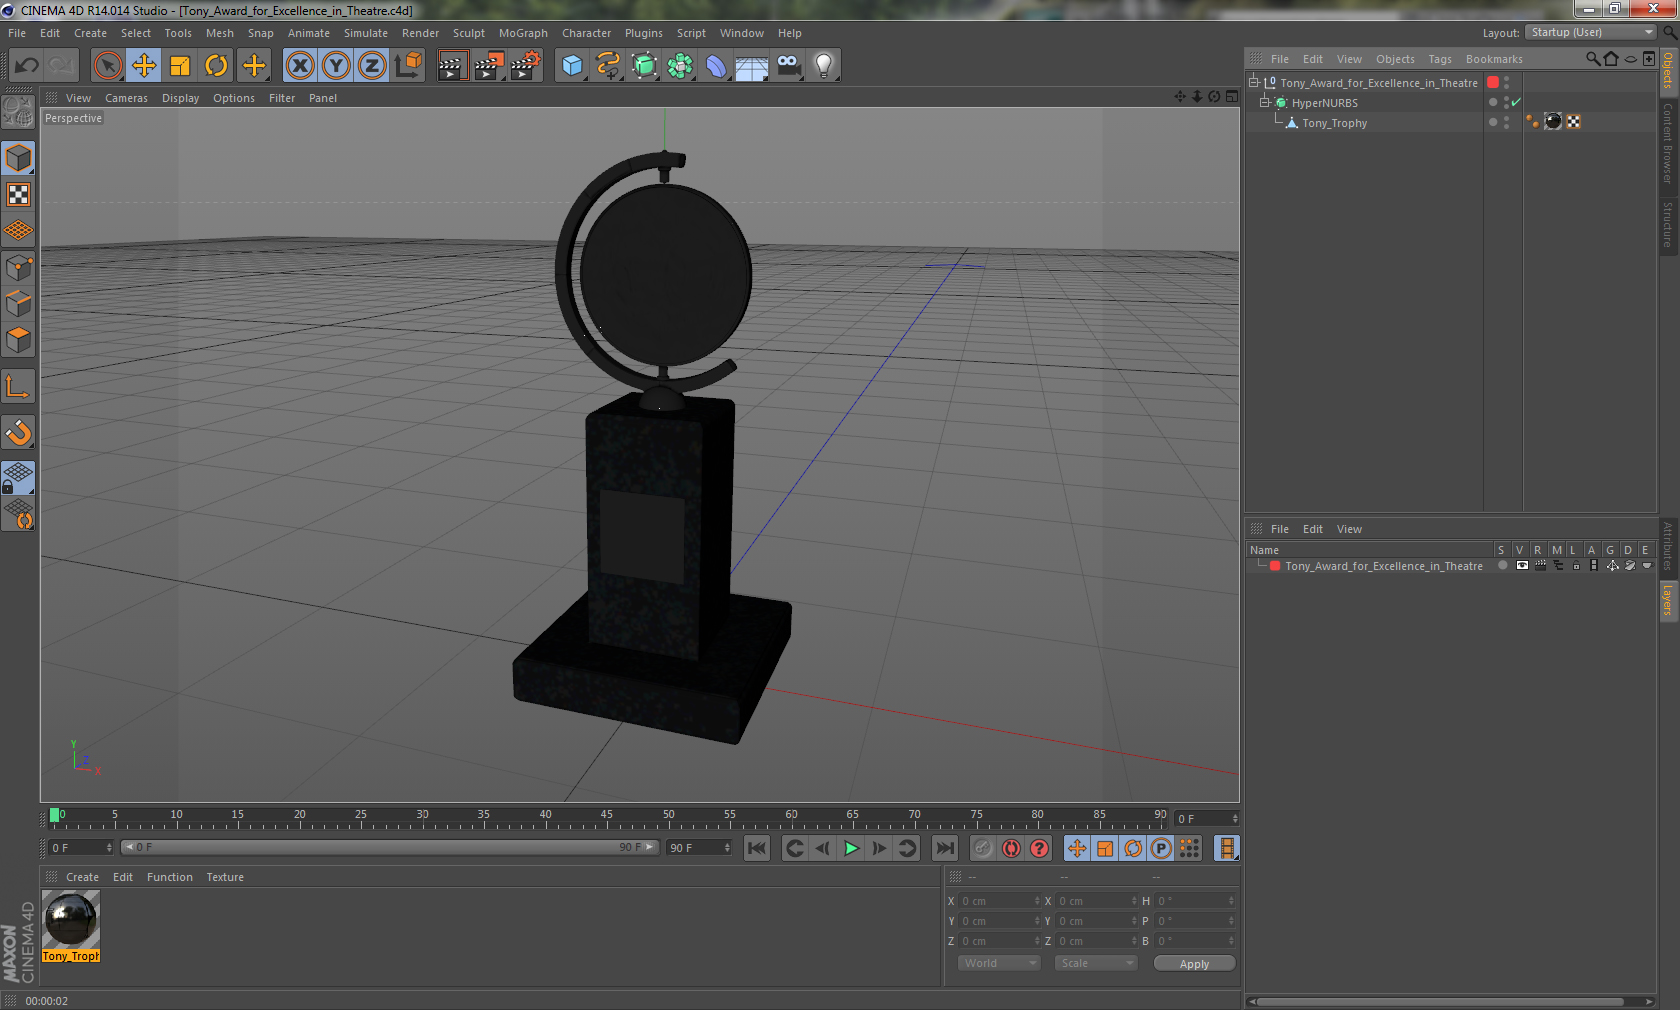
Task: Toggle Y-axis lock
Action: [x=336, y=66]
